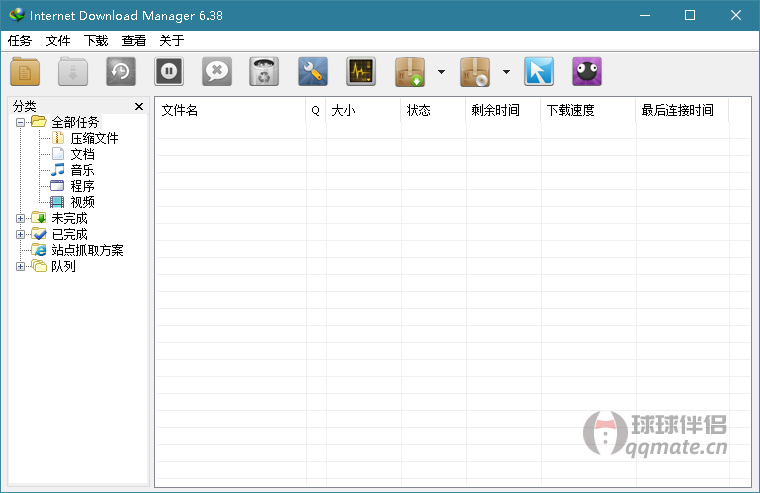Click the pause-symbol toolbar icon
Image resolution: width=760 pixels, height=493 pixels.
169,72
